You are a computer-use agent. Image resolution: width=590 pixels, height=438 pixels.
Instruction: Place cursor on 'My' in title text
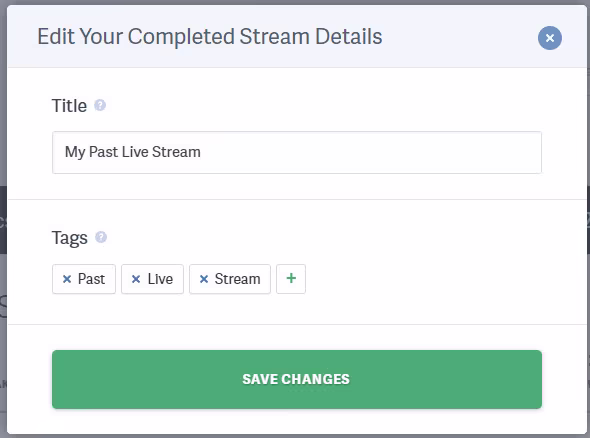(75, 152)
